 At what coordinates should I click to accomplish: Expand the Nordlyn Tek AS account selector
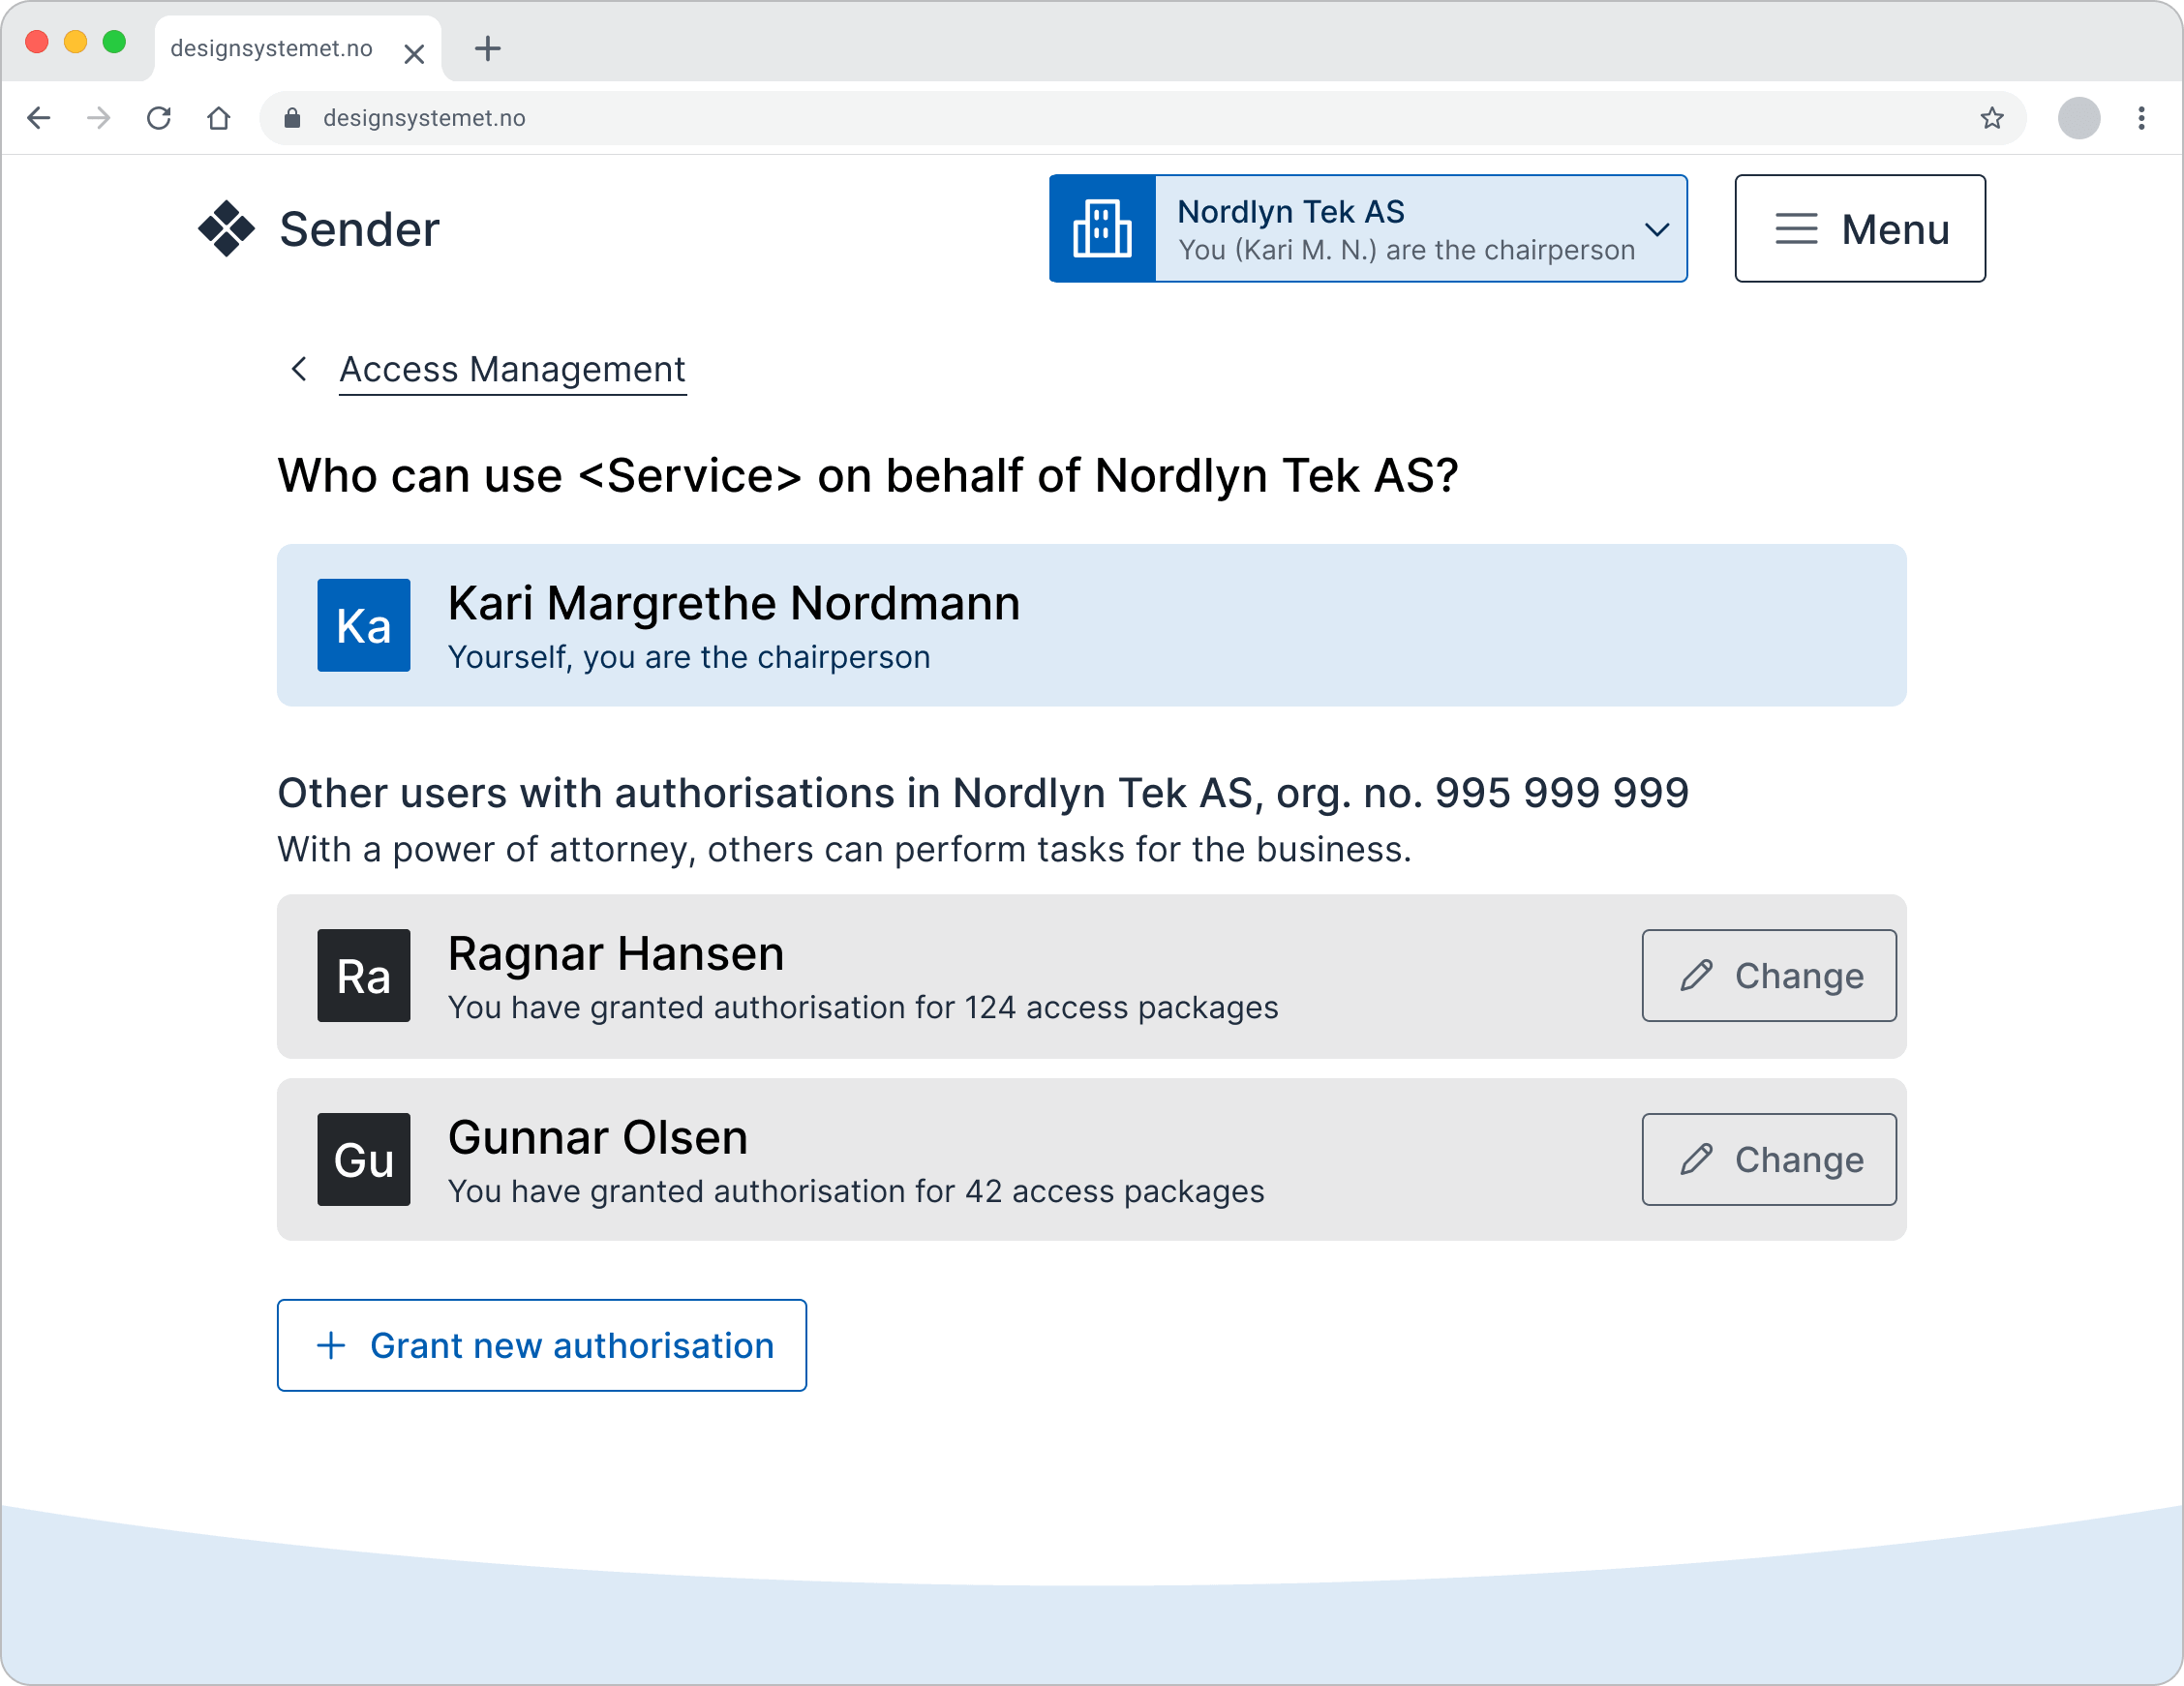coord(1368,229)
